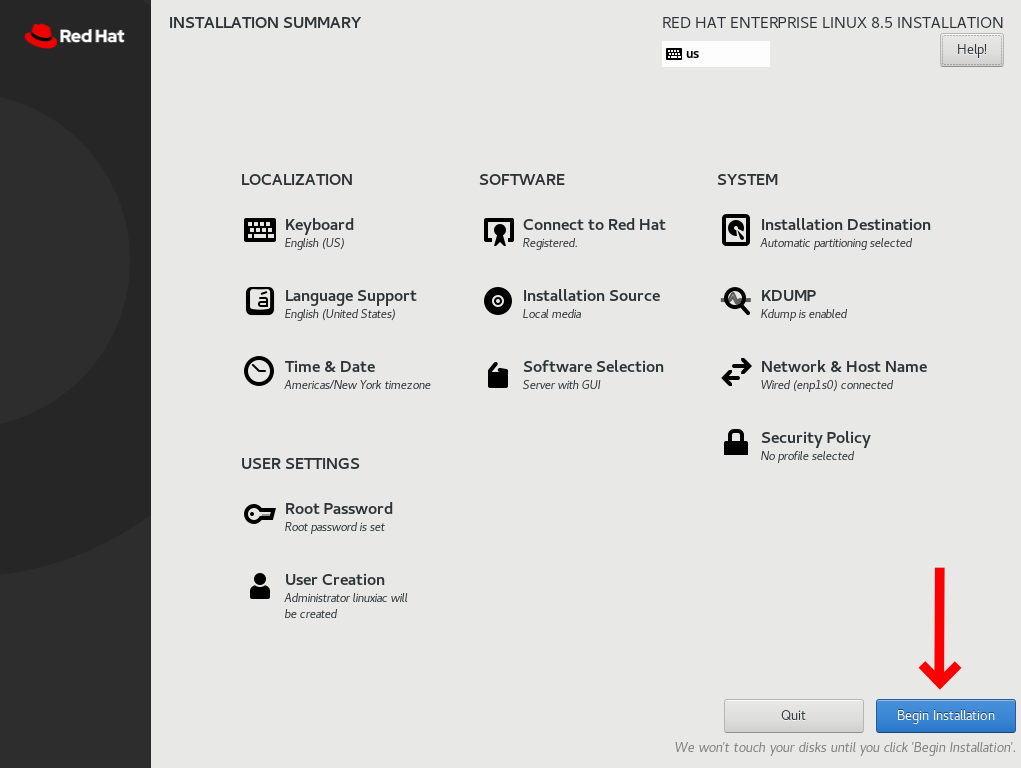Viewport: 1021px width, 768px height.
Task: Click the Red Hat logo
Action: [x=75, y=36]
